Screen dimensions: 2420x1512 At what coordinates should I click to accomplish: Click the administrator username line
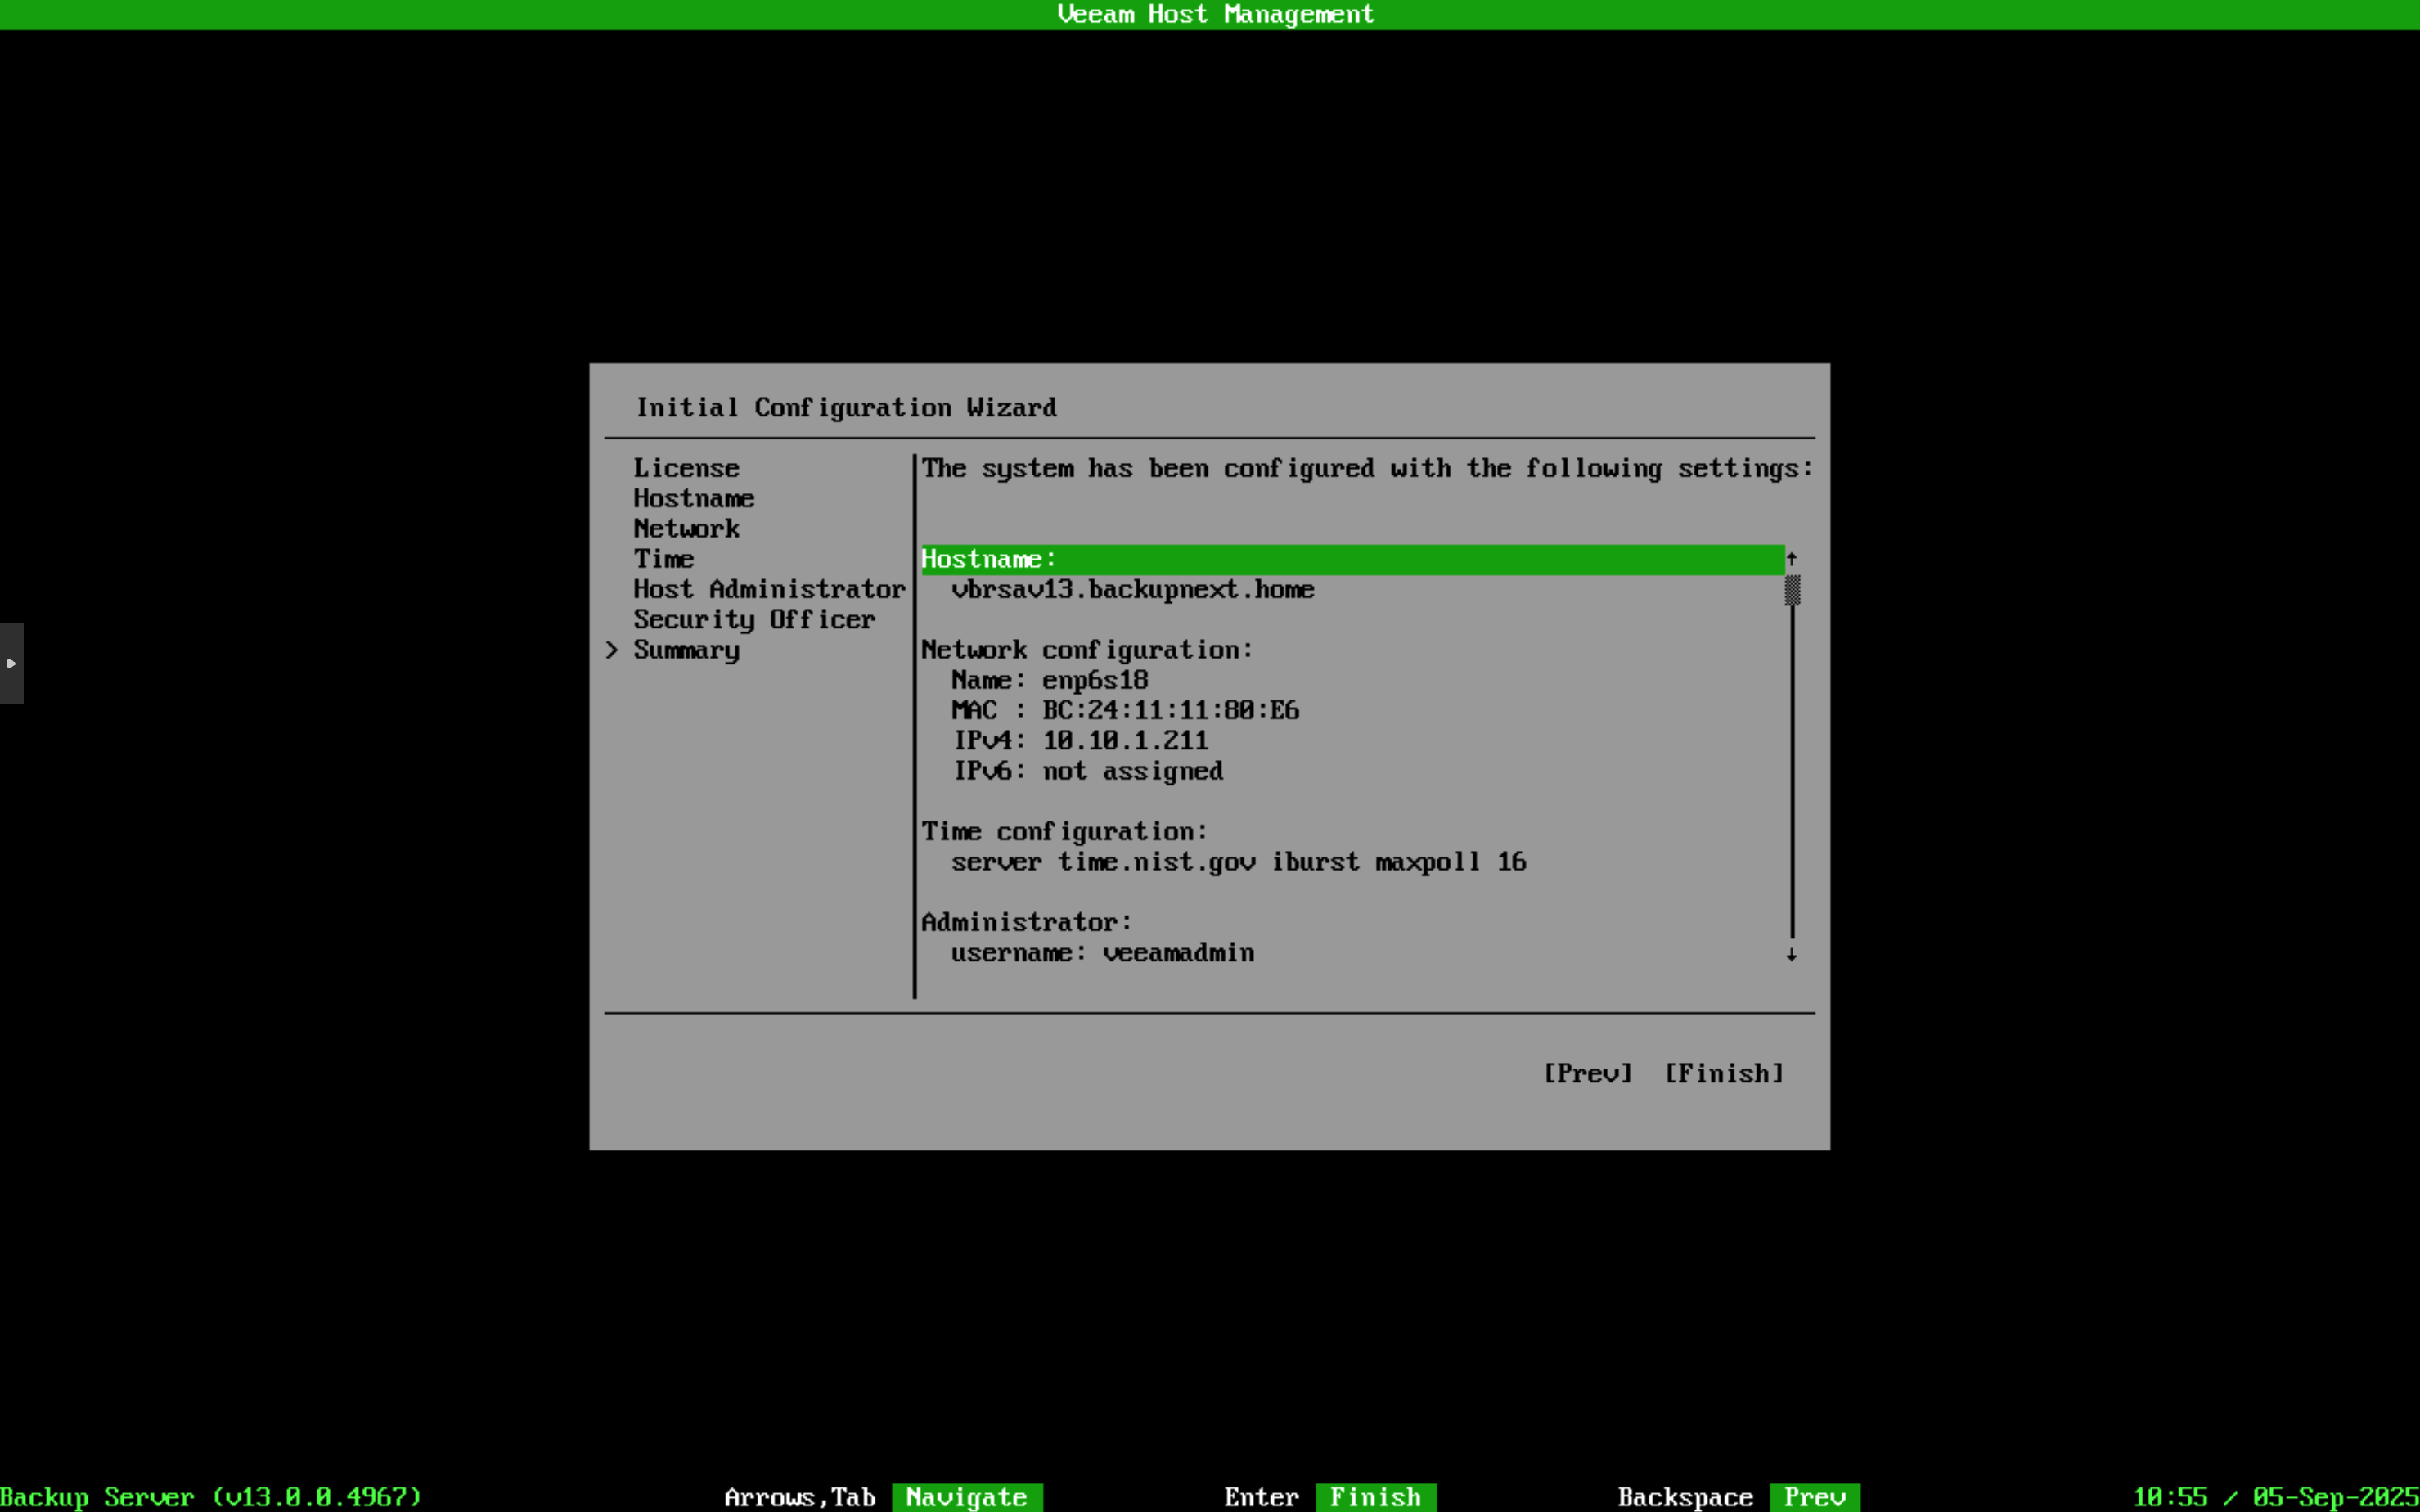click(1102, 953)
